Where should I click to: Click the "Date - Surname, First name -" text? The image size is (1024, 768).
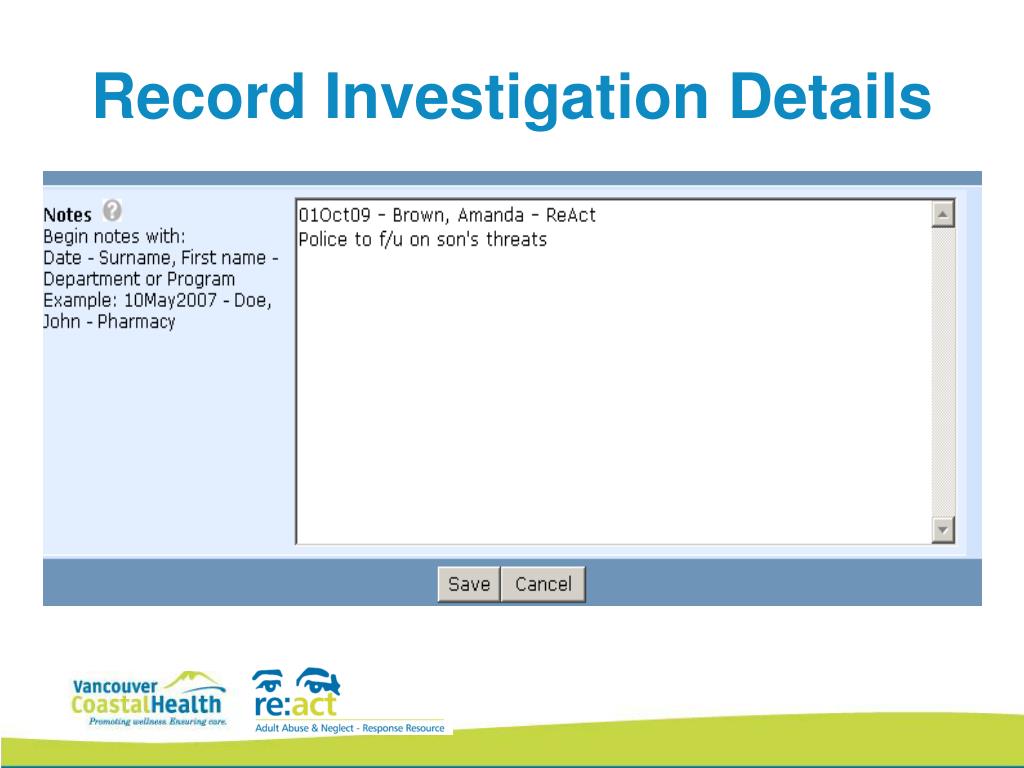pyautogui.click(x=161, y=257)
